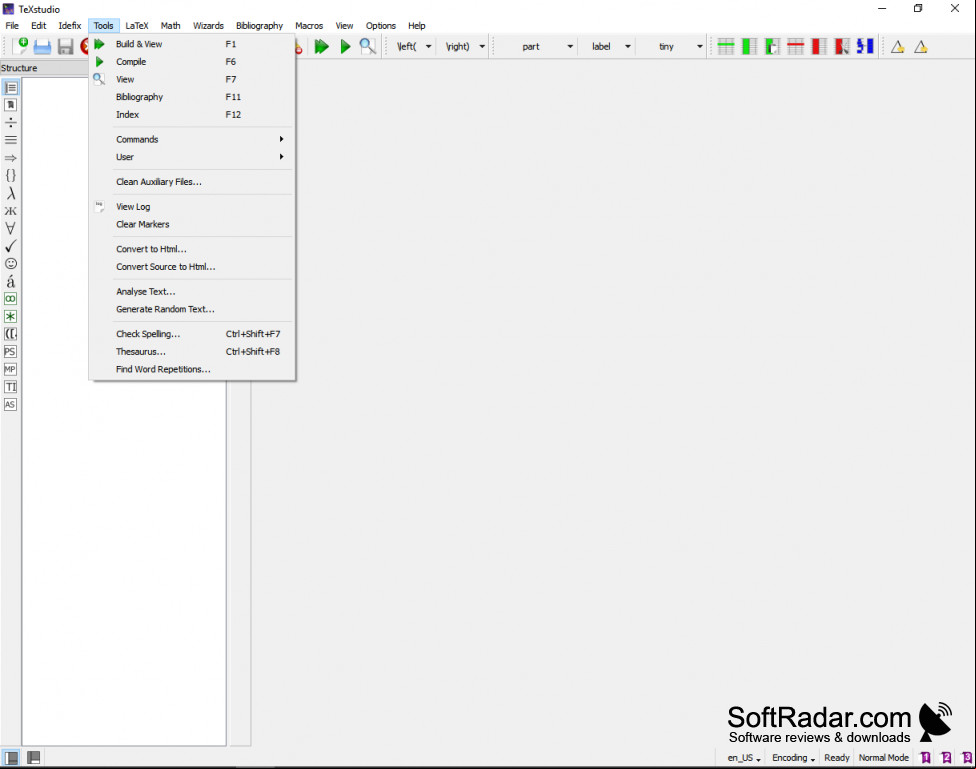Select the Bookmarks icon in side panel

(11, 105)
